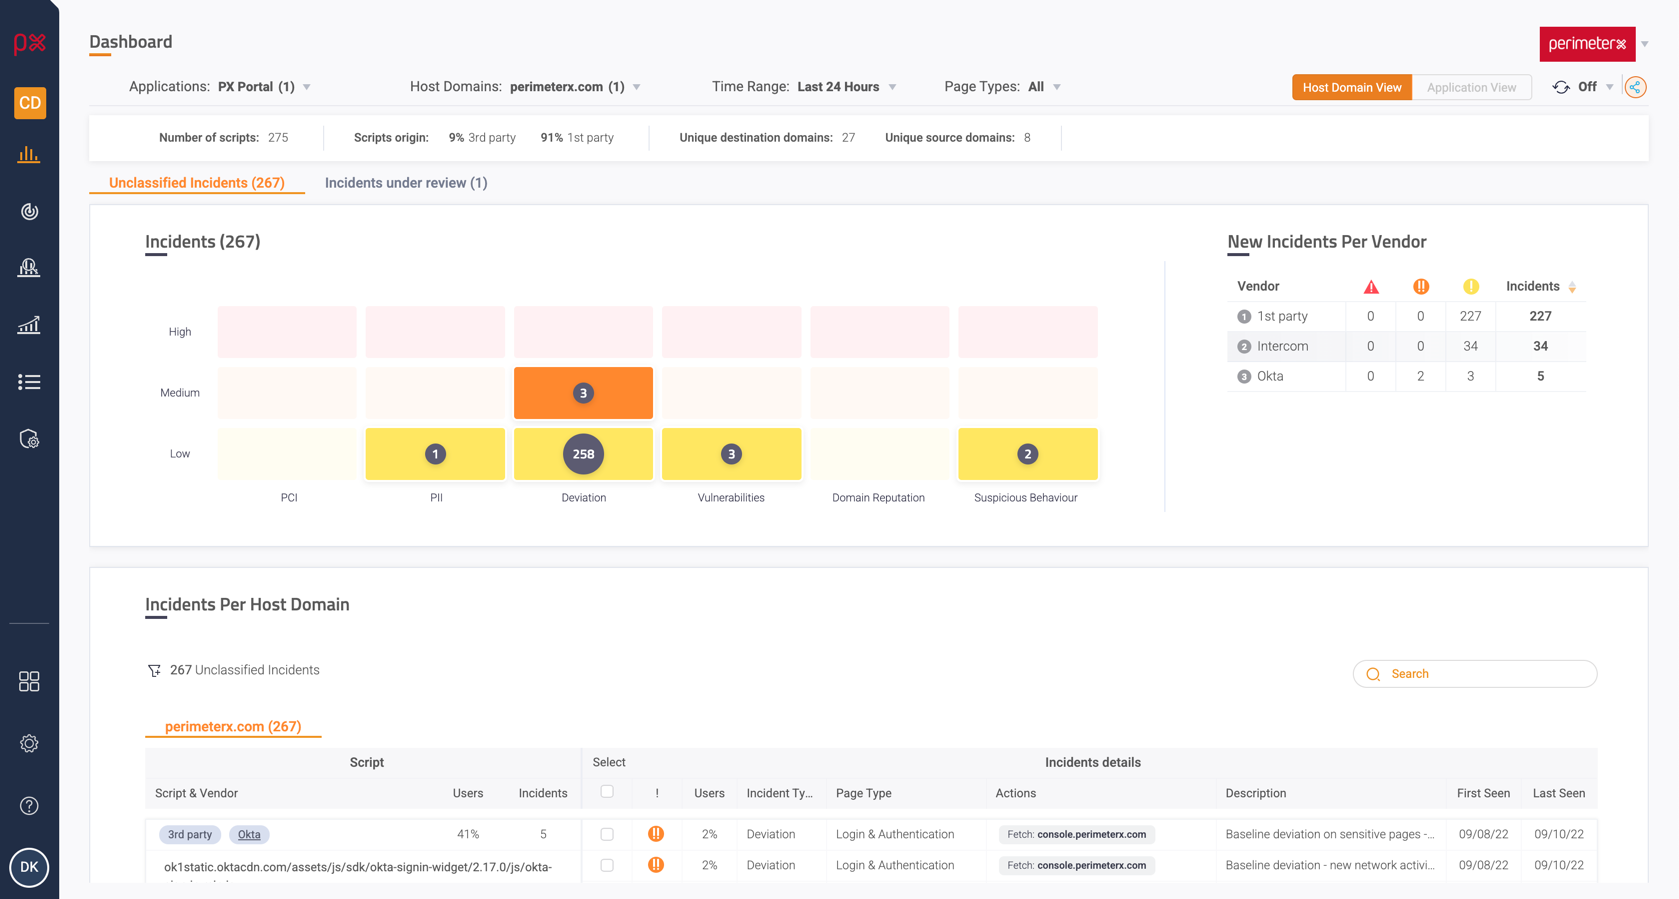
Task: Click the Script & Vendor column header
Action: click(x=196, y=793)
